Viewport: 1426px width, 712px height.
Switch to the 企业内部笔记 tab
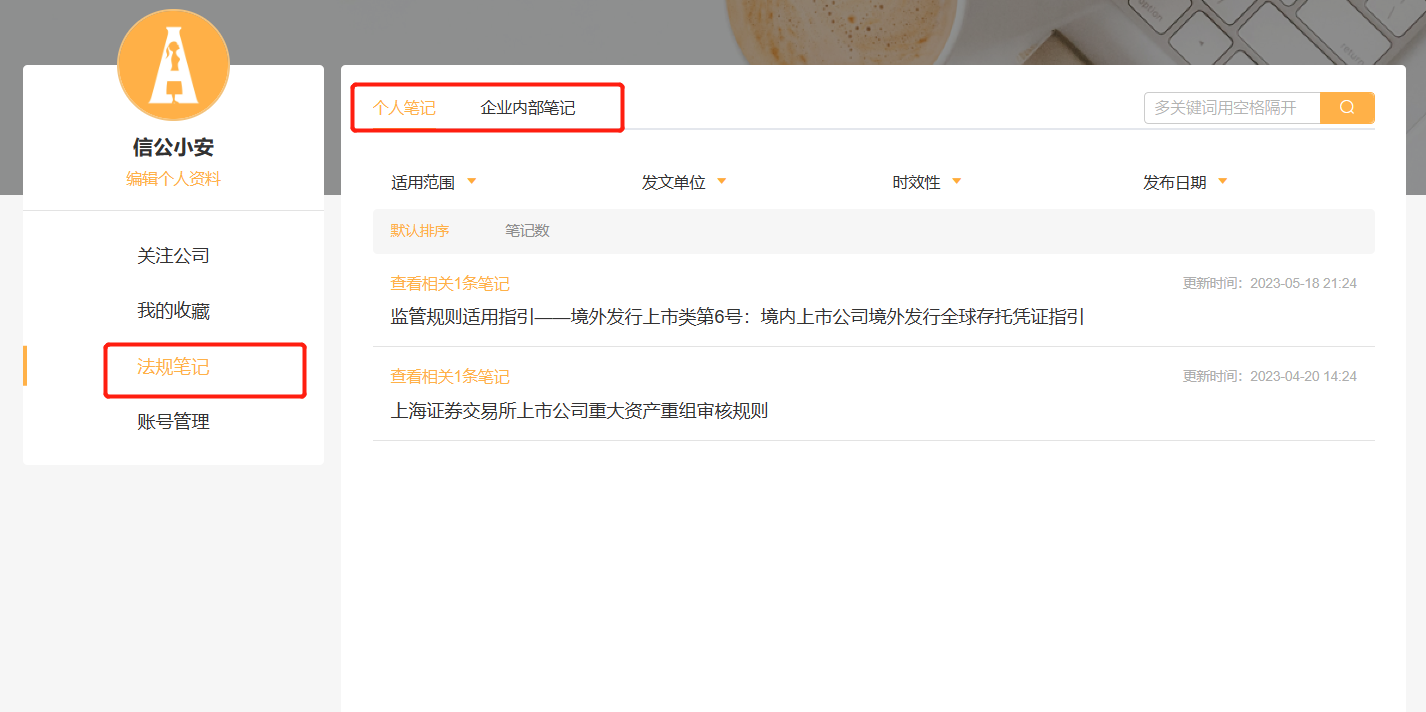528,108
